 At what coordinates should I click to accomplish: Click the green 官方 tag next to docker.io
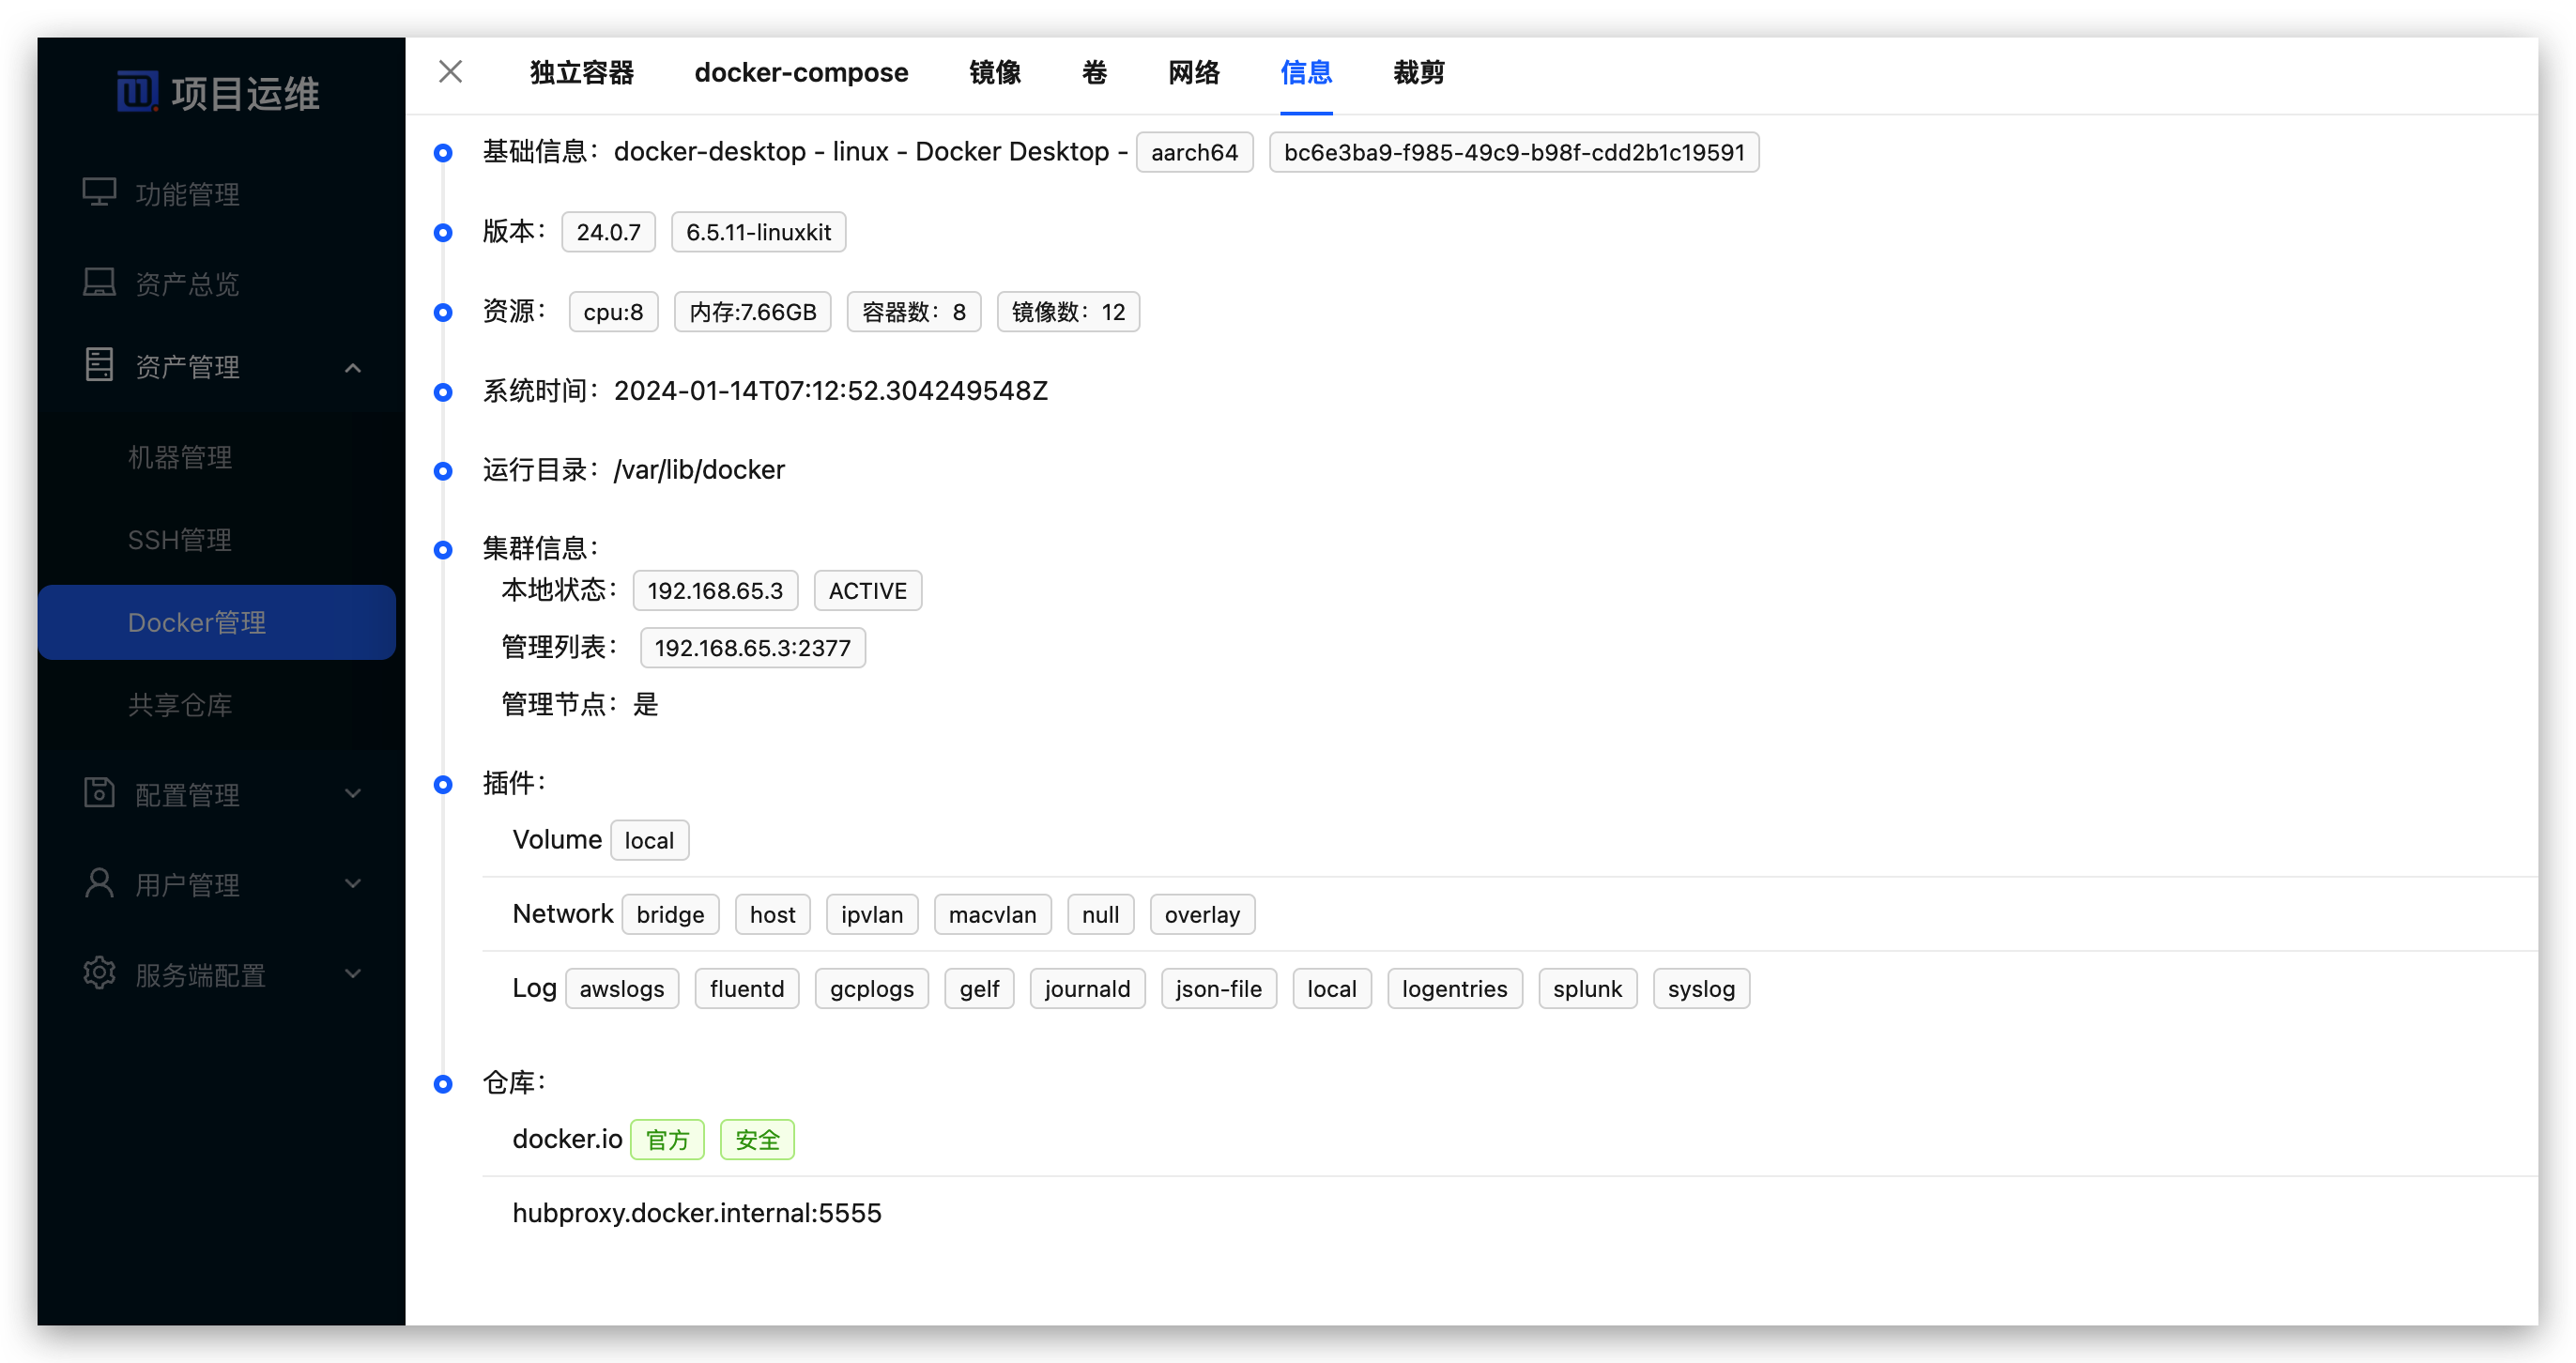click(x=667, y=1140)
